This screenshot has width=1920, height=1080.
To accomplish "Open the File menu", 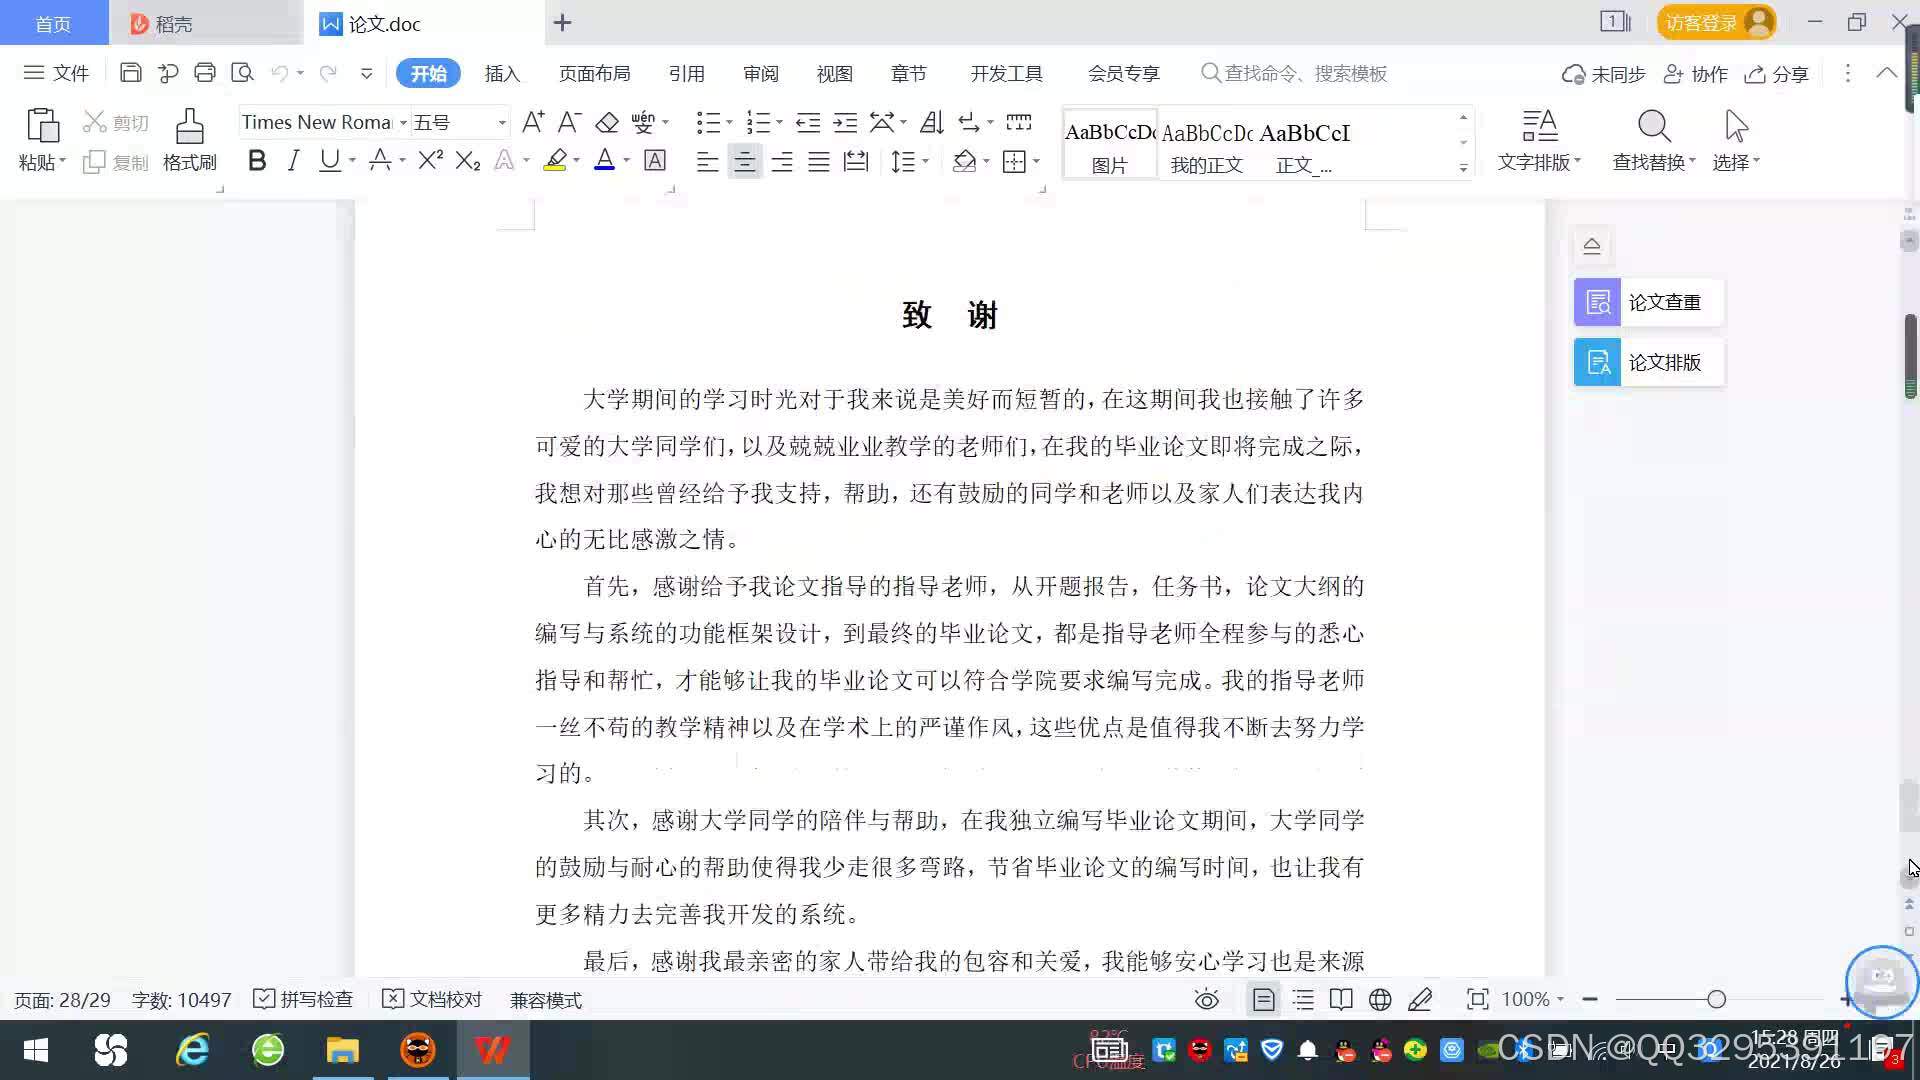I will coord(57,73).
